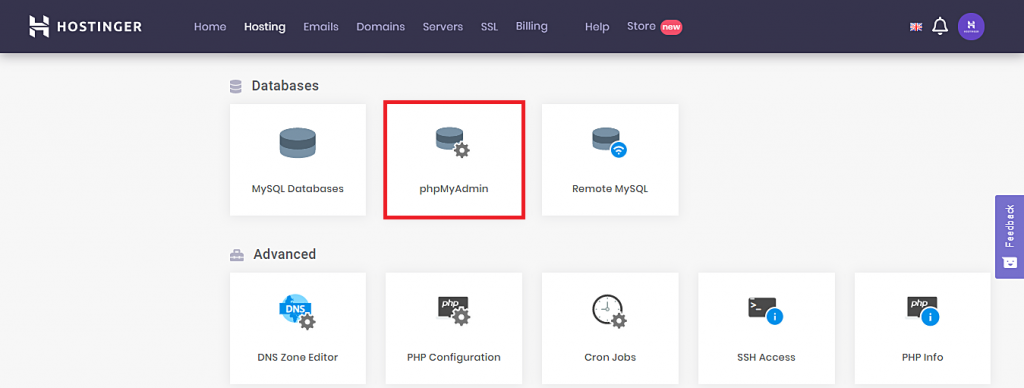Open the notifications bell
The width and height of the screenshot is (1024, 388).
[940, 26]
